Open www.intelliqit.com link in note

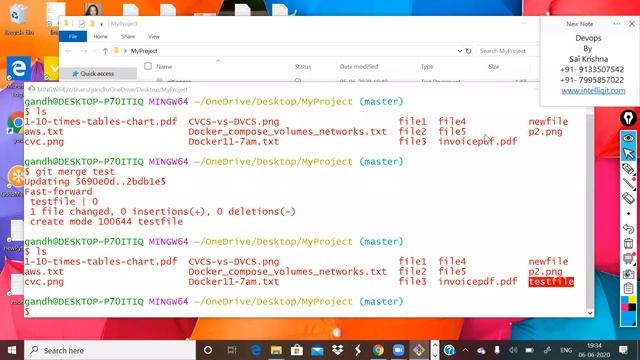coord(593,91)
